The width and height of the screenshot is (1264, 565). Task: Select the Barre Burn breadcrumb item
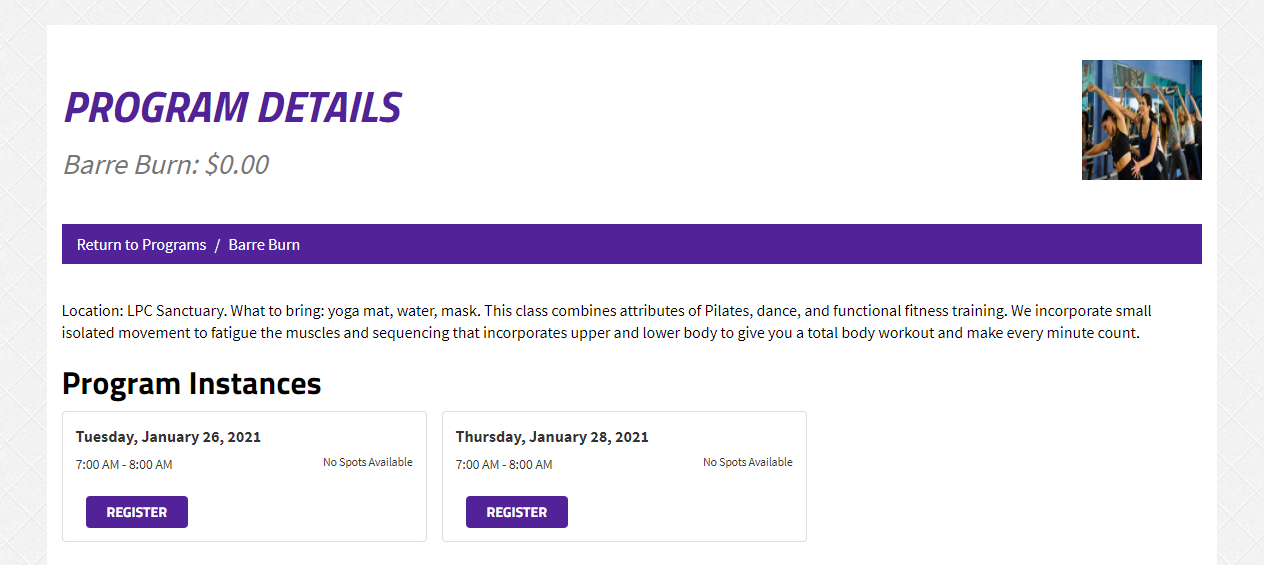[264, 244]
